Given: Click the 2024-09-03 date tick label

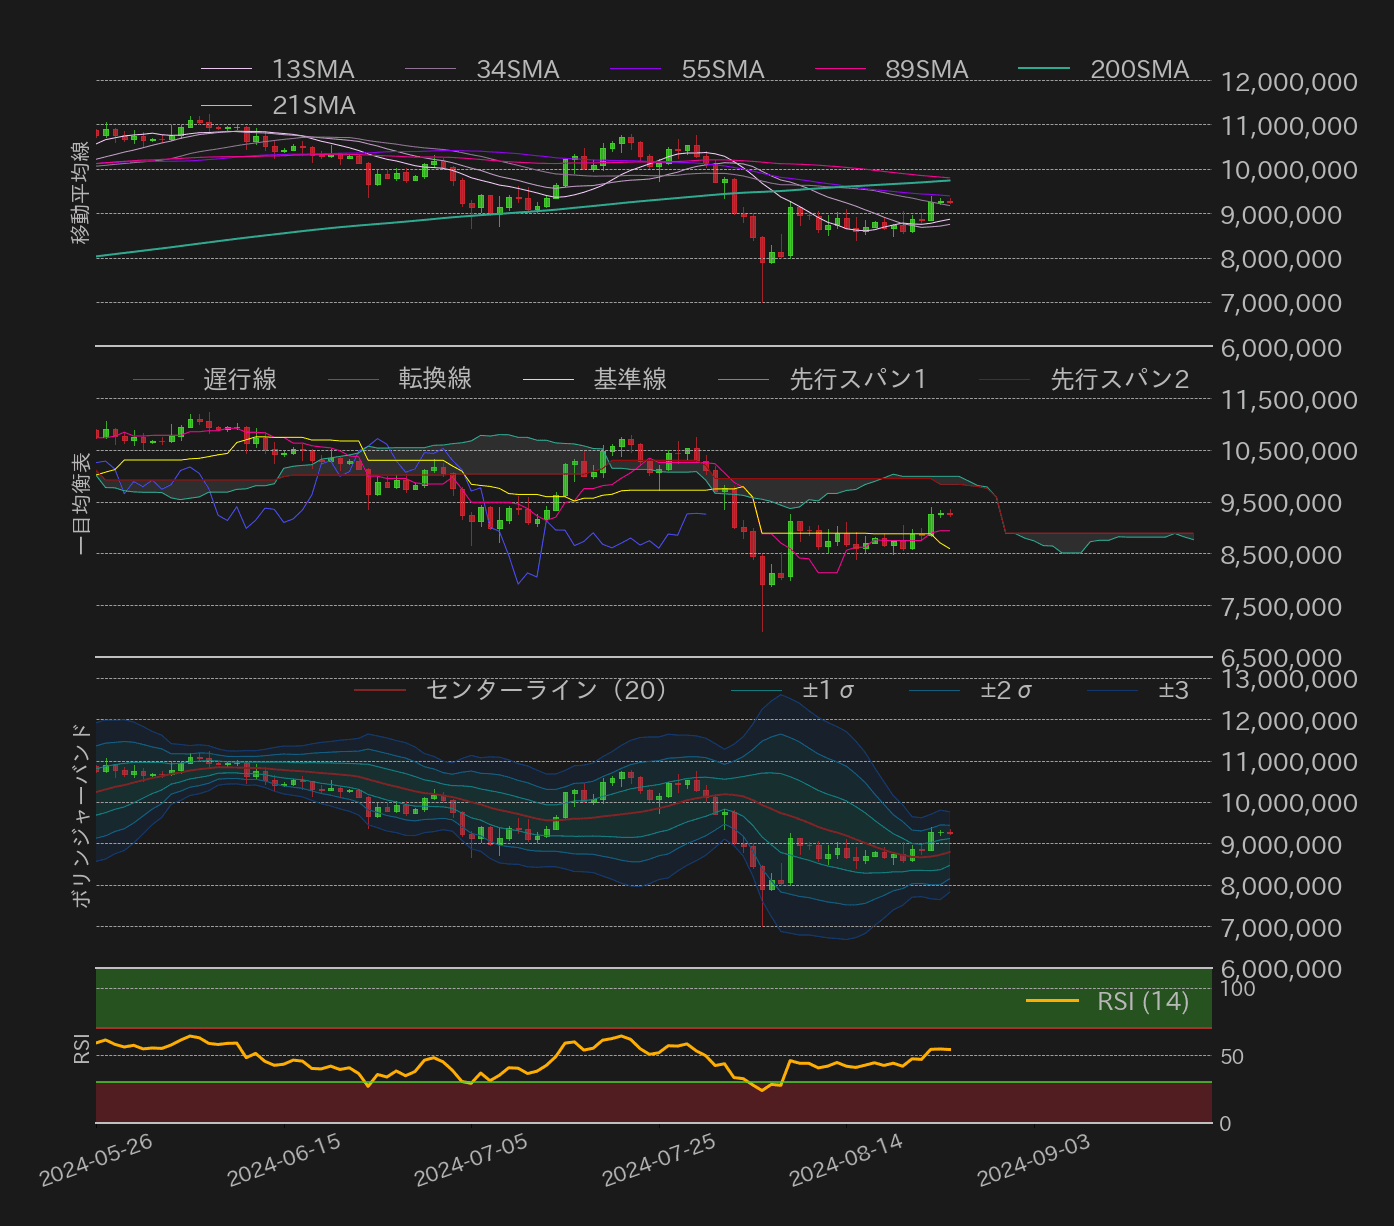Looking at the screenshot, I should click(x=1034, y=1160).
